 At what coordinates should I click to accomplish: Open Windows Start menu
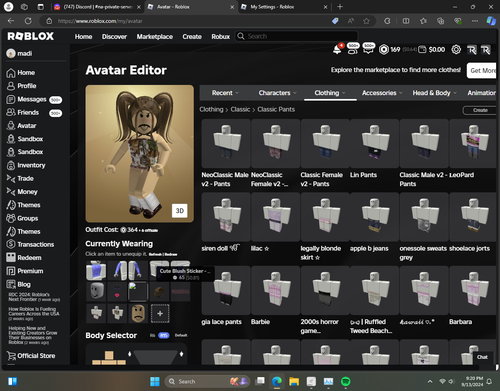coord(155,381)
